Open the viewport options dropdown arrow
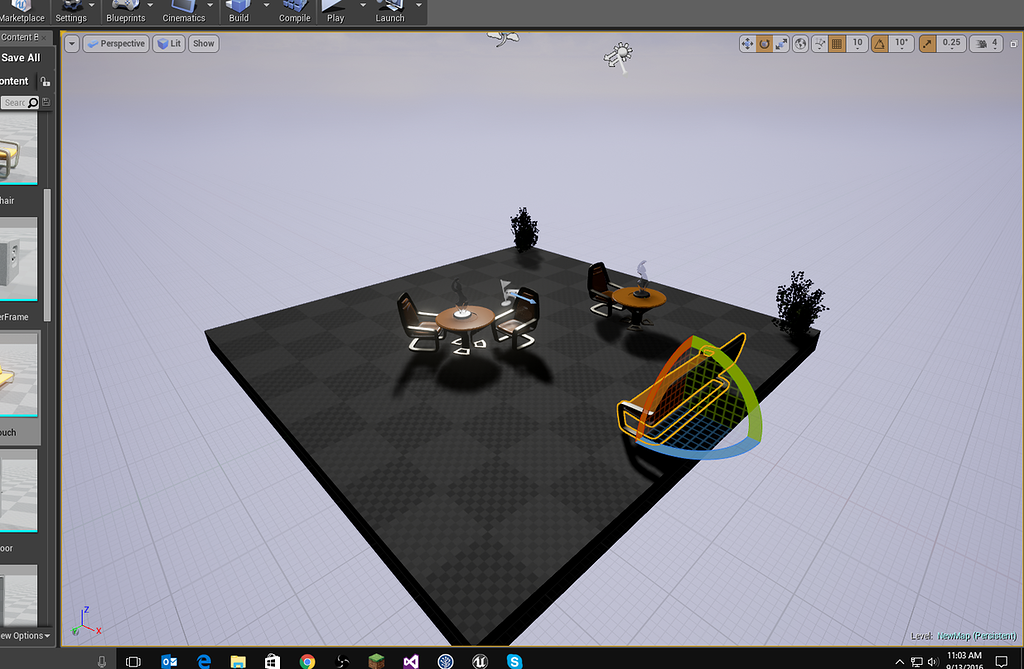This screenshot has width=1024, height=669. click(x=70, y=43)
